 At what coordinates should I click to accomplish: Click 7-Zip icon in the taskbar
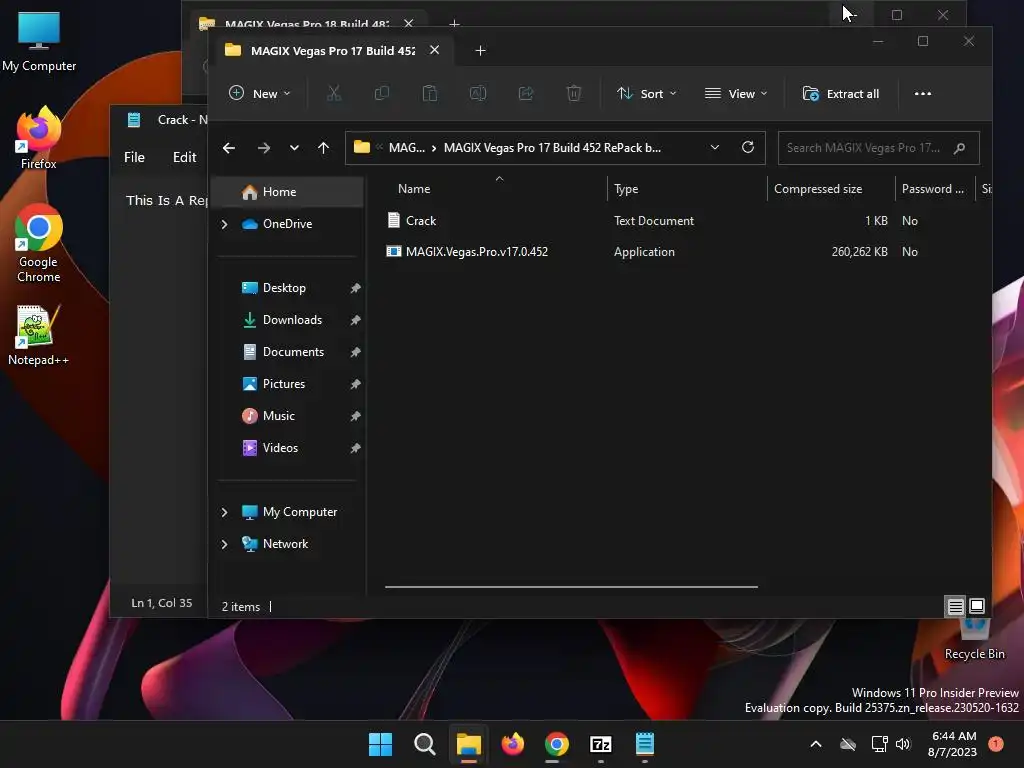[x=600, y=744]
